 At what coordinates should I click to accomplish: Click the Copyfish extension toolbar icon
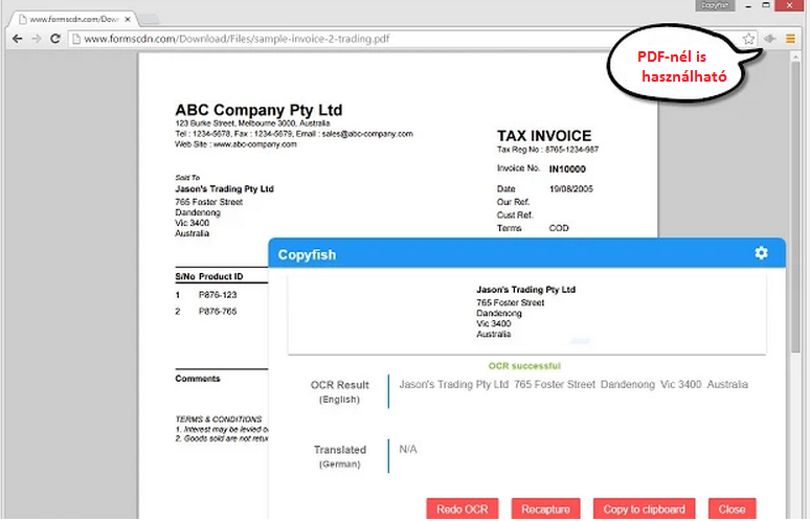click(770, 39)
